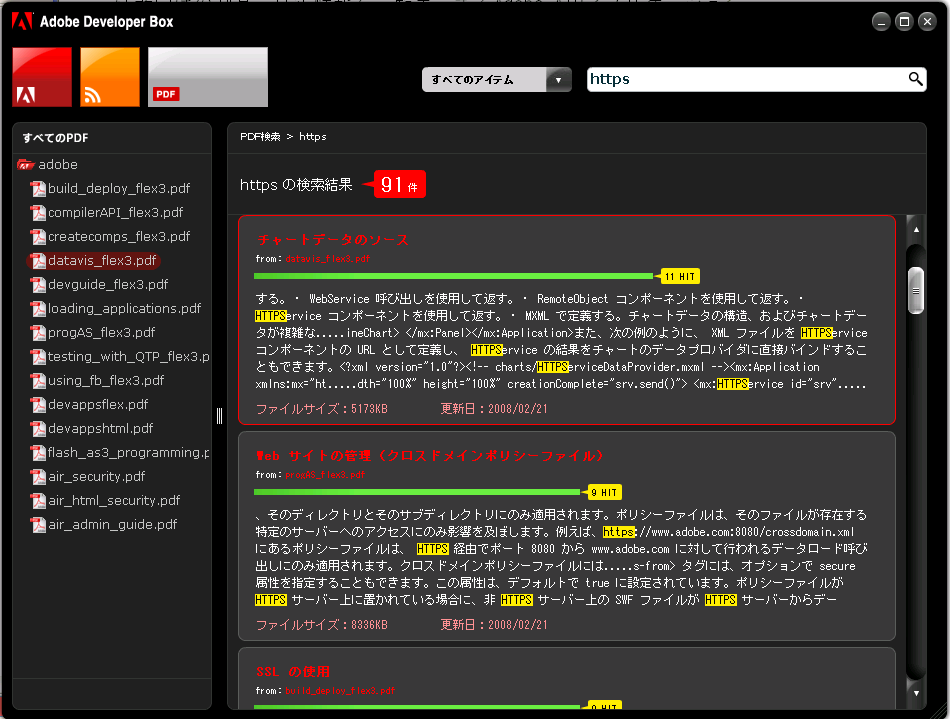
Task: Select air_security.pdf
Action: [96, 477]
